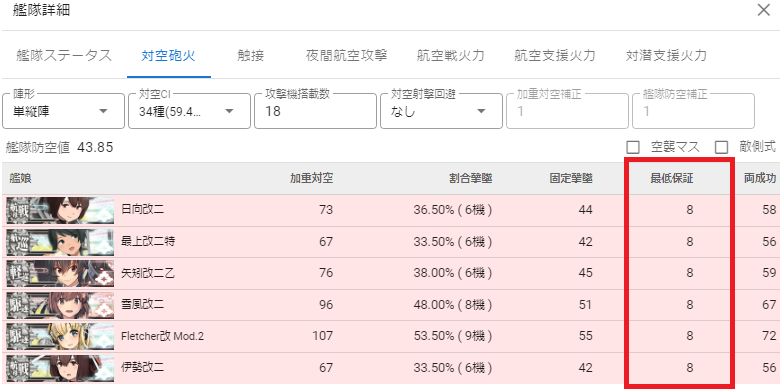Click the 雪風改二 ship banner thumbnail

[x=60, y=305]
